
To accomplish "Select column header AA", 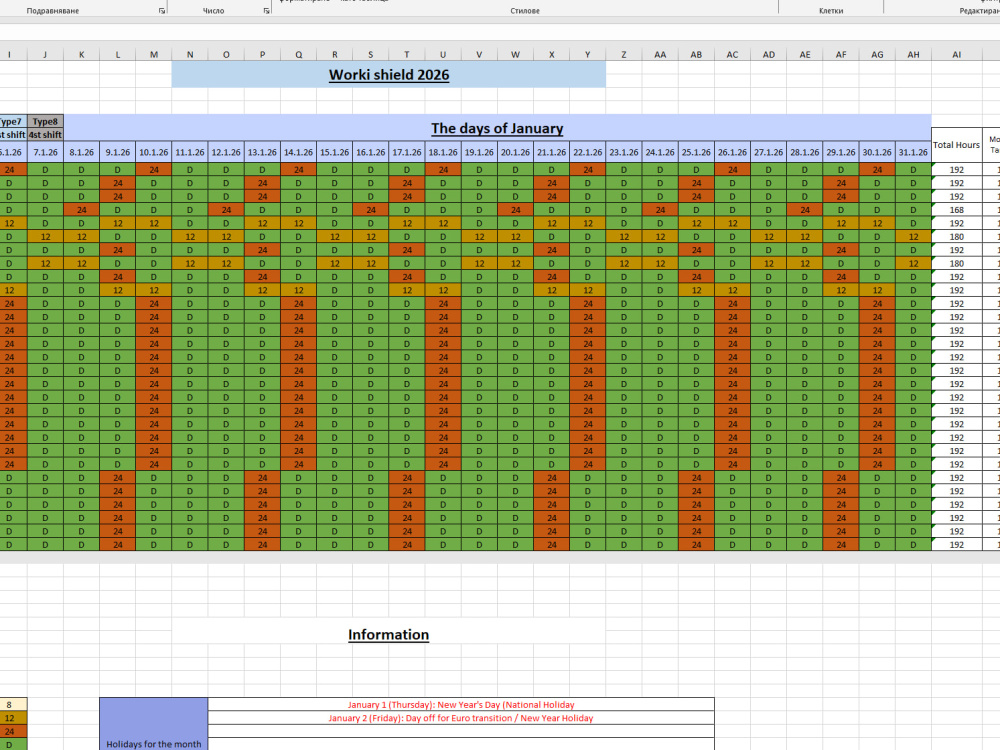I will tap(660, 55).
